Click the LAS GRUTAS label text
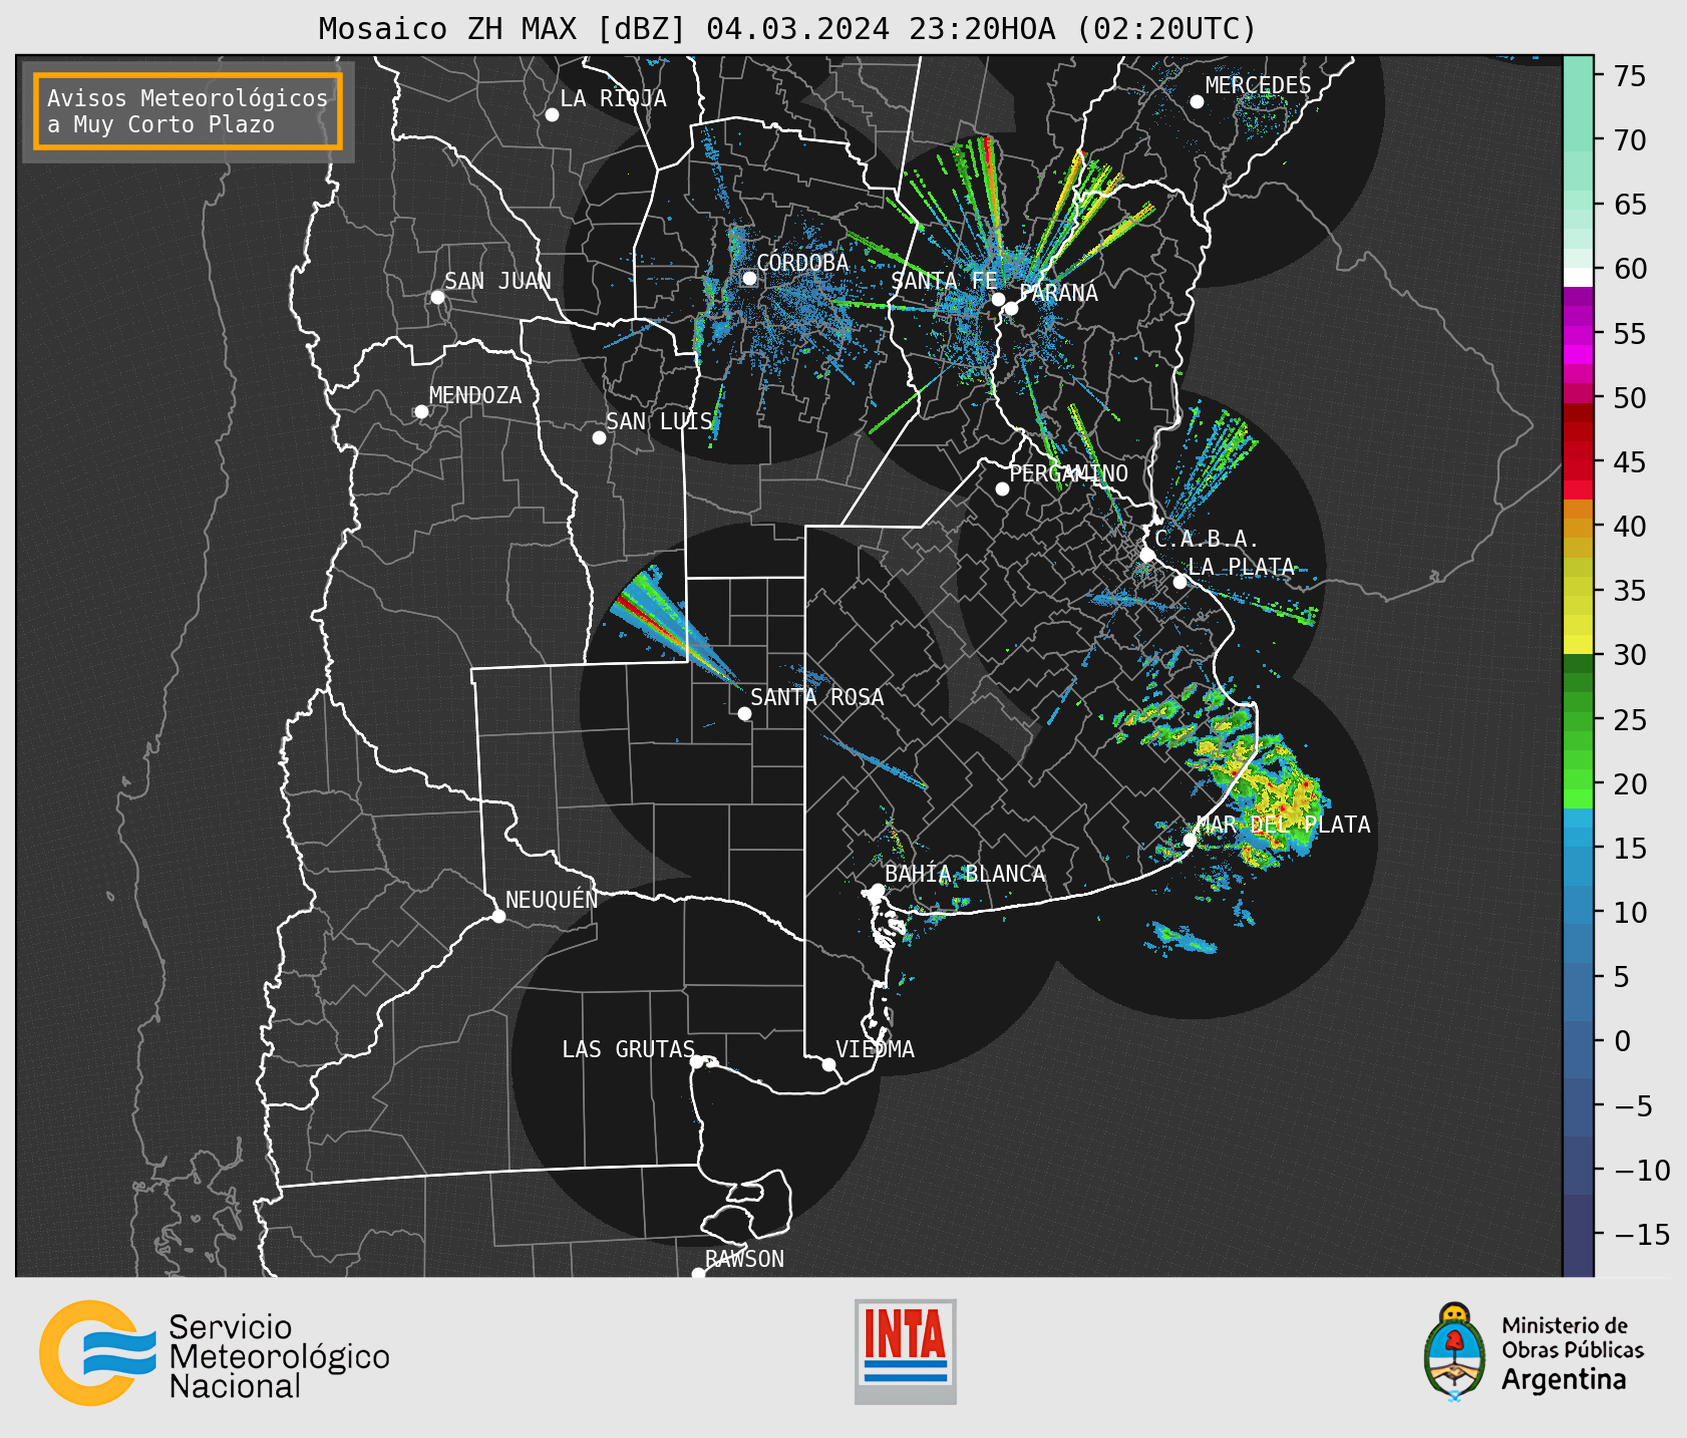 pos(628,1049)
